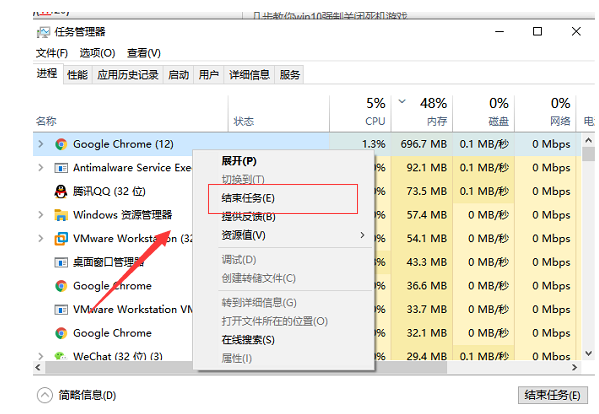Expand the Google Chrome (12) process group
Viewport: 599px width, 414px height.
(x=40, y=144)
